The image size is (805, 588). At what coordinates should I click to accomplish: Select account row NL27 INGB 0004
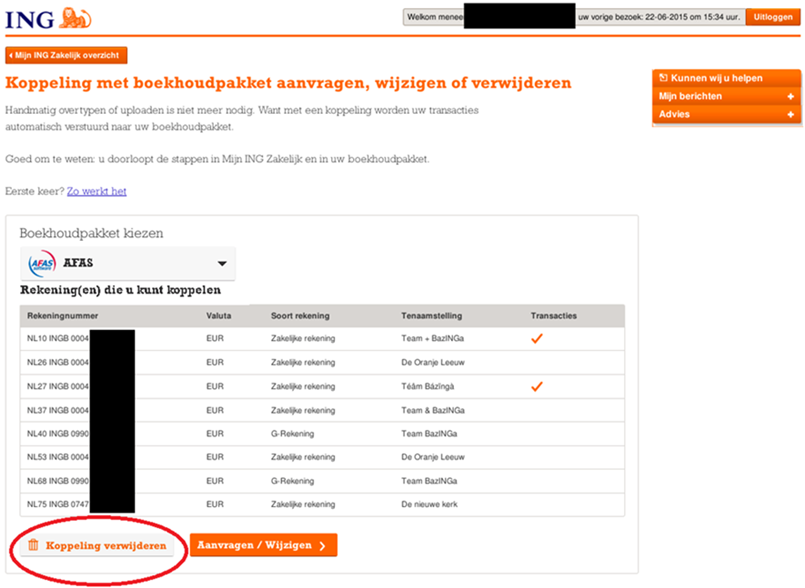[x=322, y=387]
